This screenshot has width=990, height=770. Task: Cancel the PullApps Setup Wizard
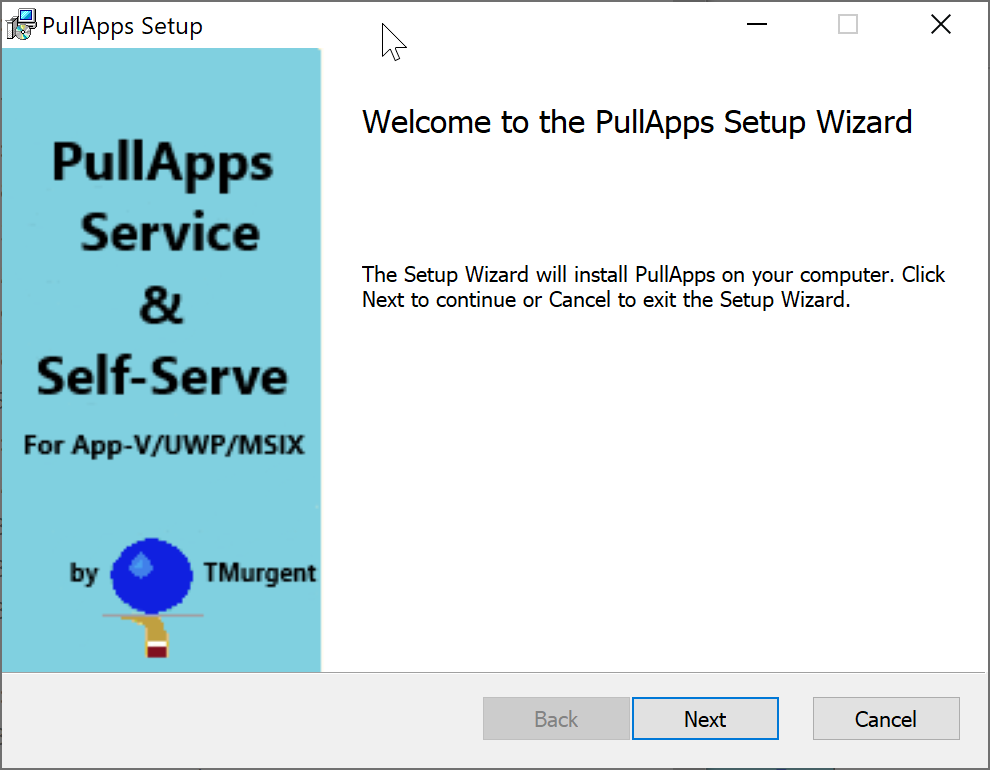pyautogui.click(x=885, y=719)
